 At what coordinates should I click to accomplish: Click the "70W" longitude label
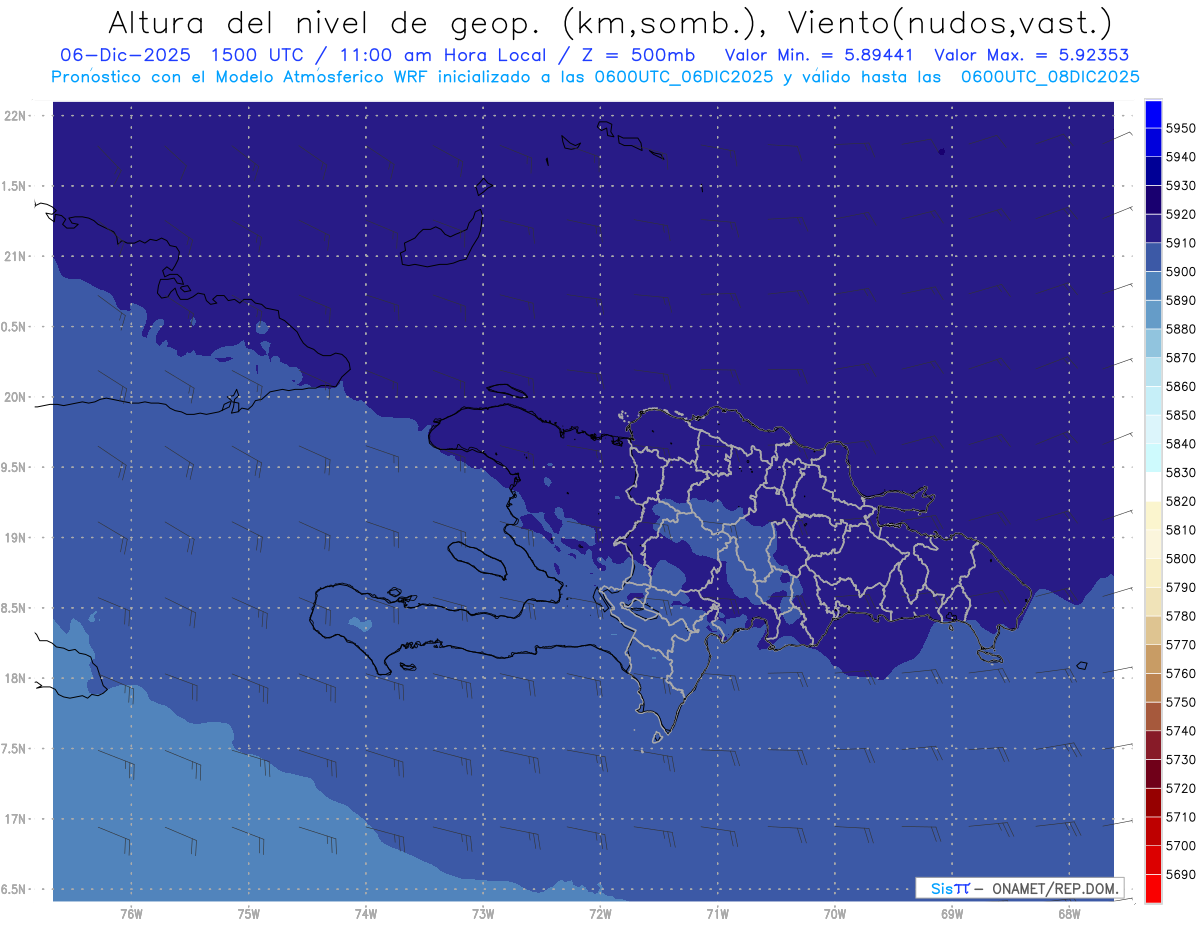coord(835,915)
